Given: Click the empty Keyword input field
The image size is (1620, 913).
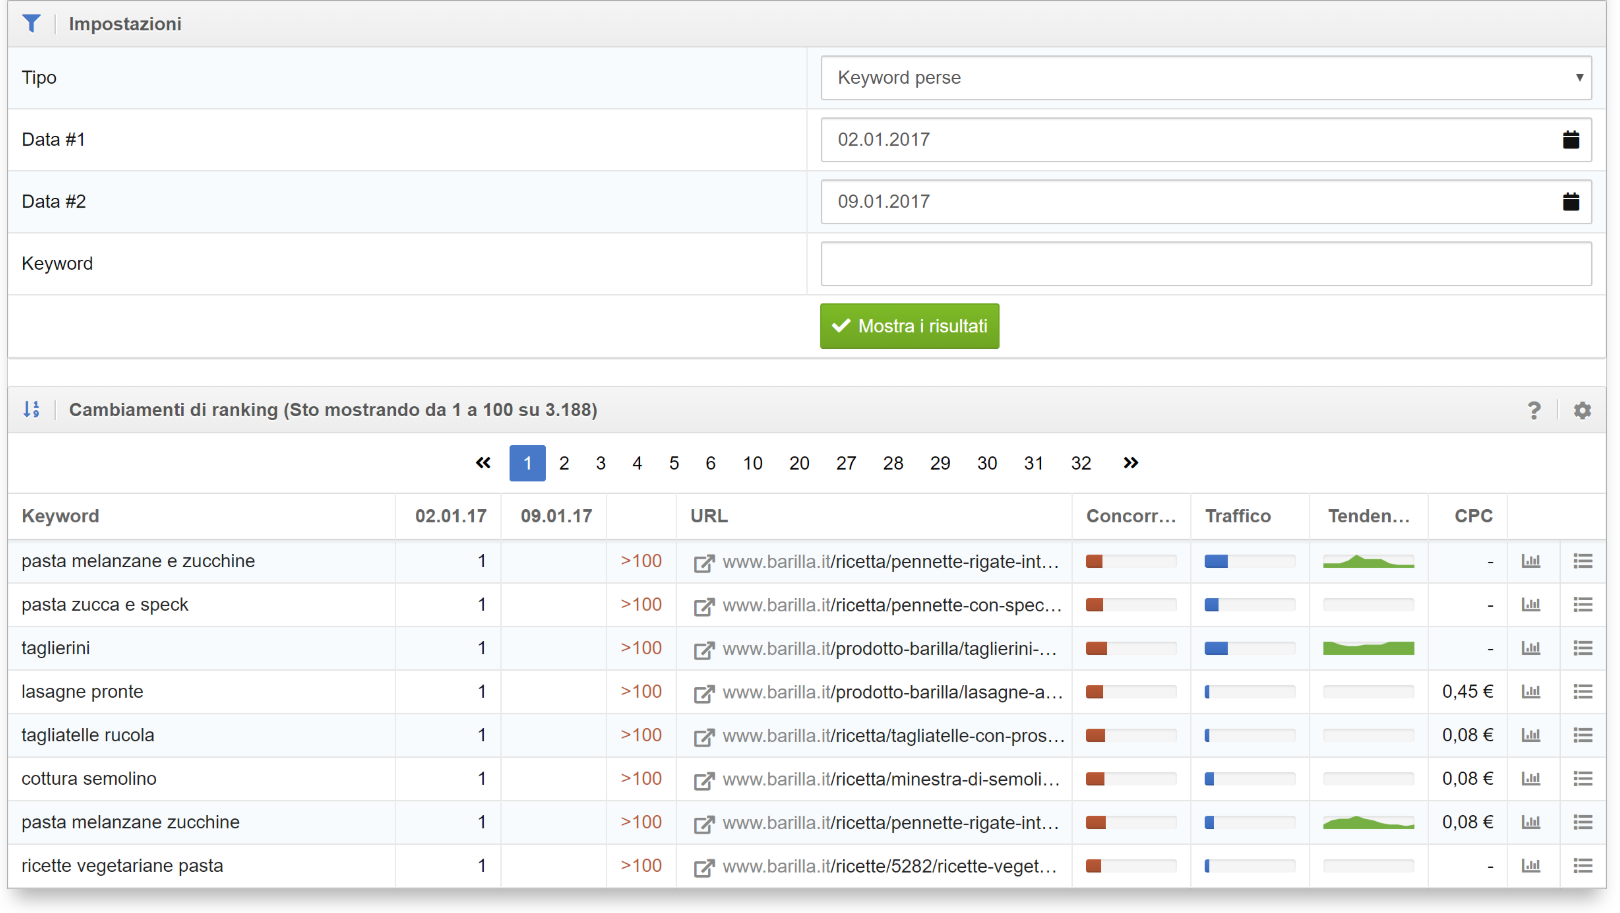Looking at the screenshot, I should [1206, 264].
